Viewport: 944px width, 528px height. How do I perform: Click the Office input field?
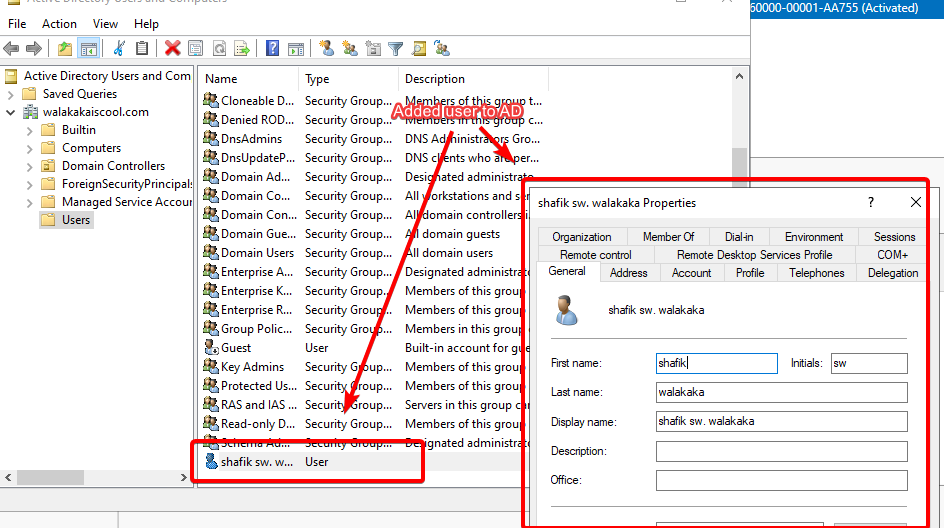point(781,480)
